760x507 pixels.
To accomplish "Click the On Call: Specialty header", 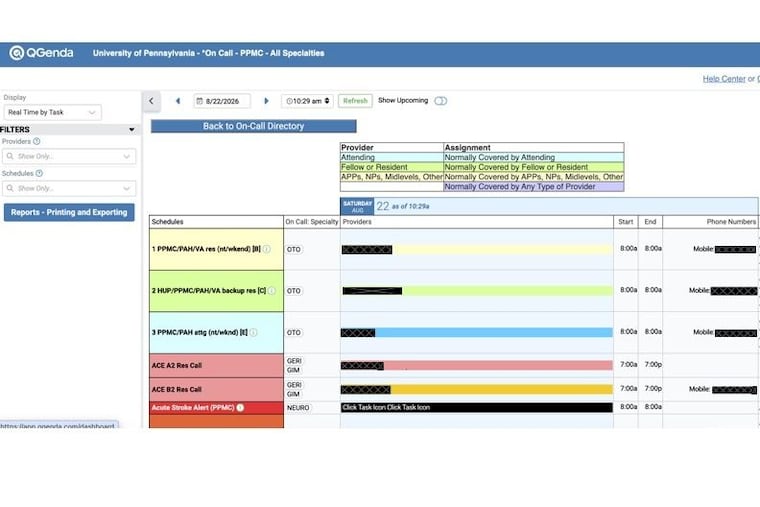I will [x=312, y=222].
